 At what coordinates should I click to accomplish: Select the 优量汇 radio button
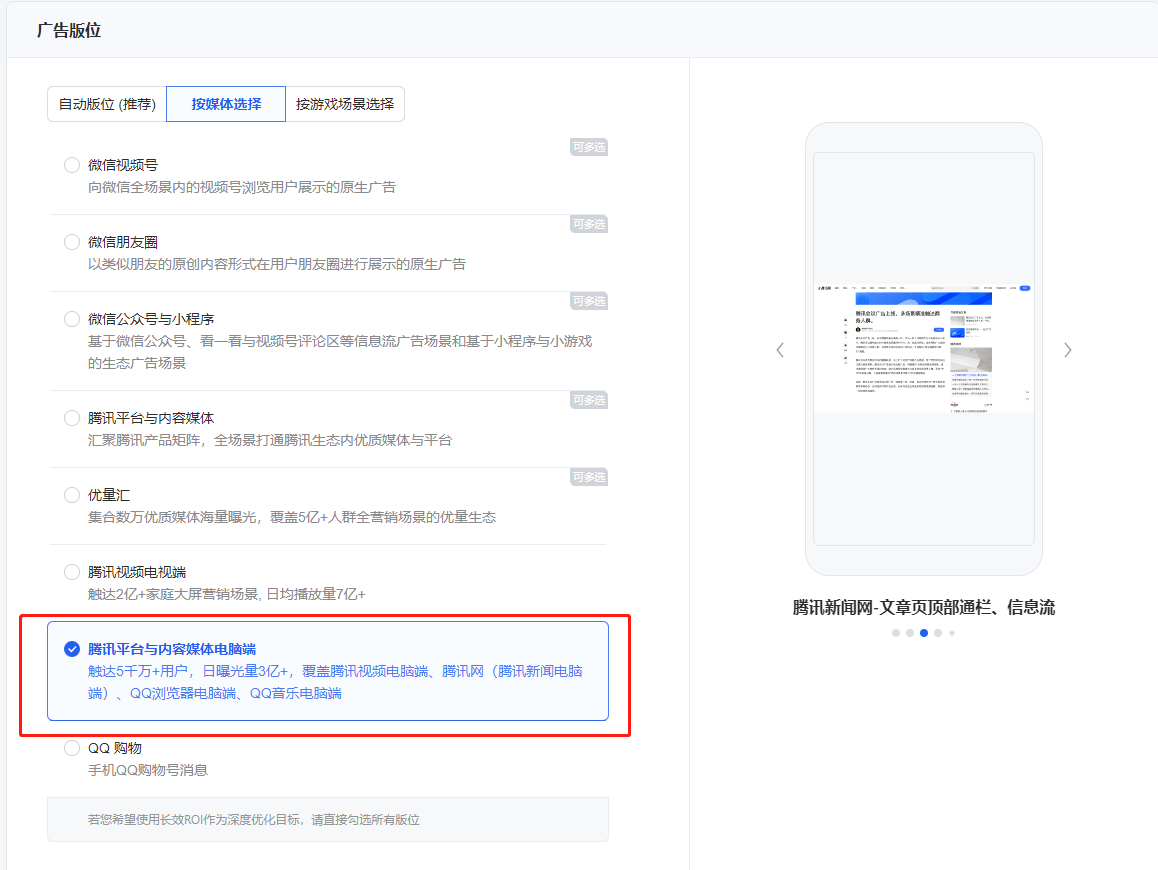pyautogui.click(x=72, y=495)
